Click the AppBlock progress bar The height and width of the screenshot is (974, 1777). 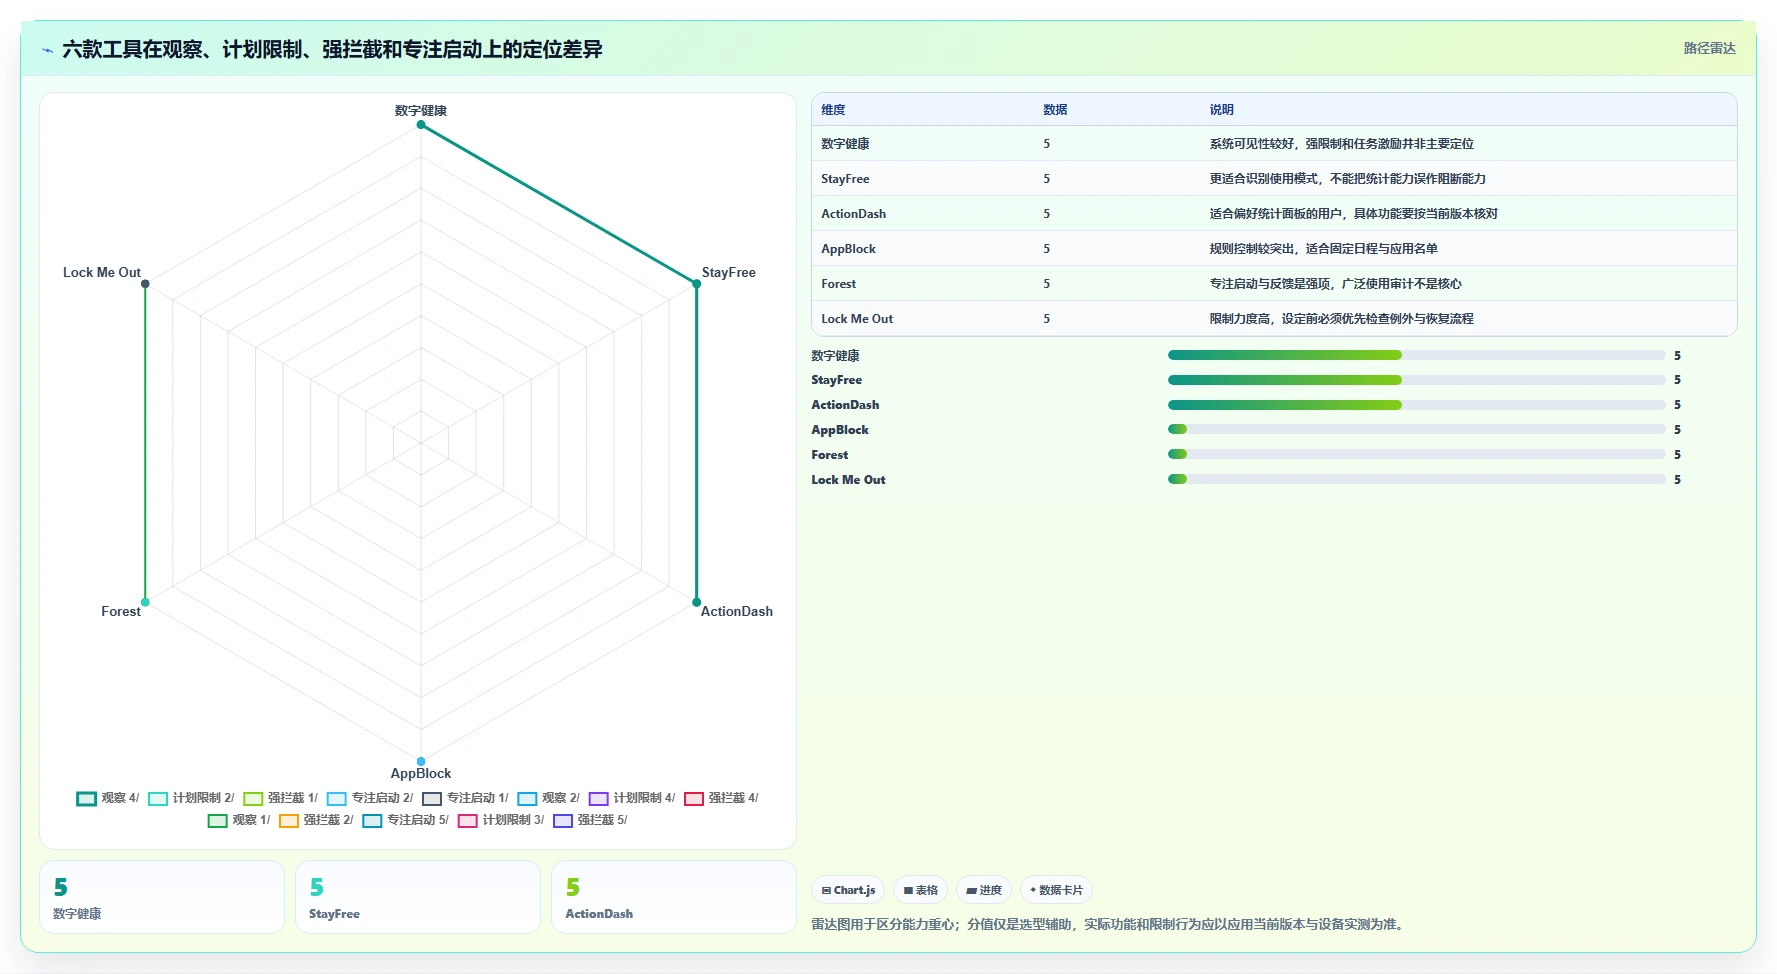pos(1416,430)
